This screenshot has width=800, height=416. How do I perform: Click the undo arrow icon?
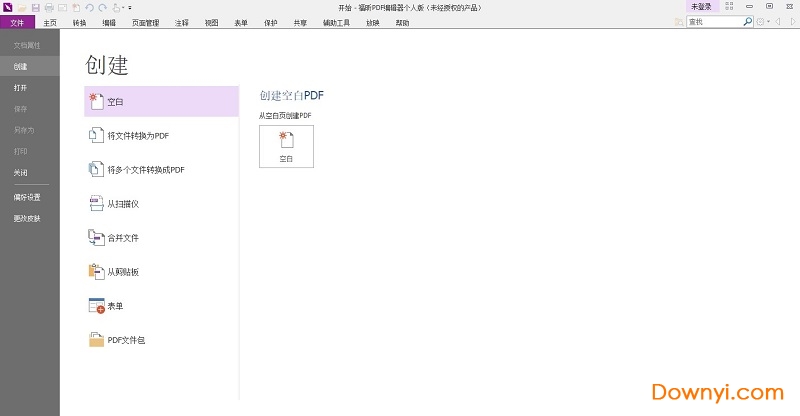point(89,8)
